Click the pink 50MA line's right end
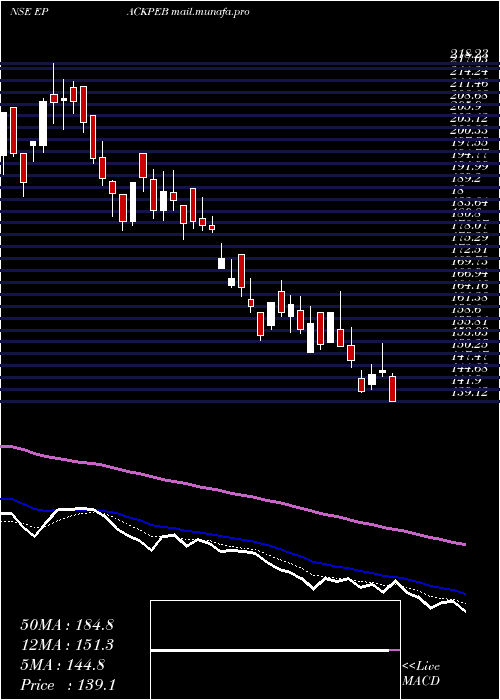Screen dimensions: 500x700 click(x=464, y=544)
